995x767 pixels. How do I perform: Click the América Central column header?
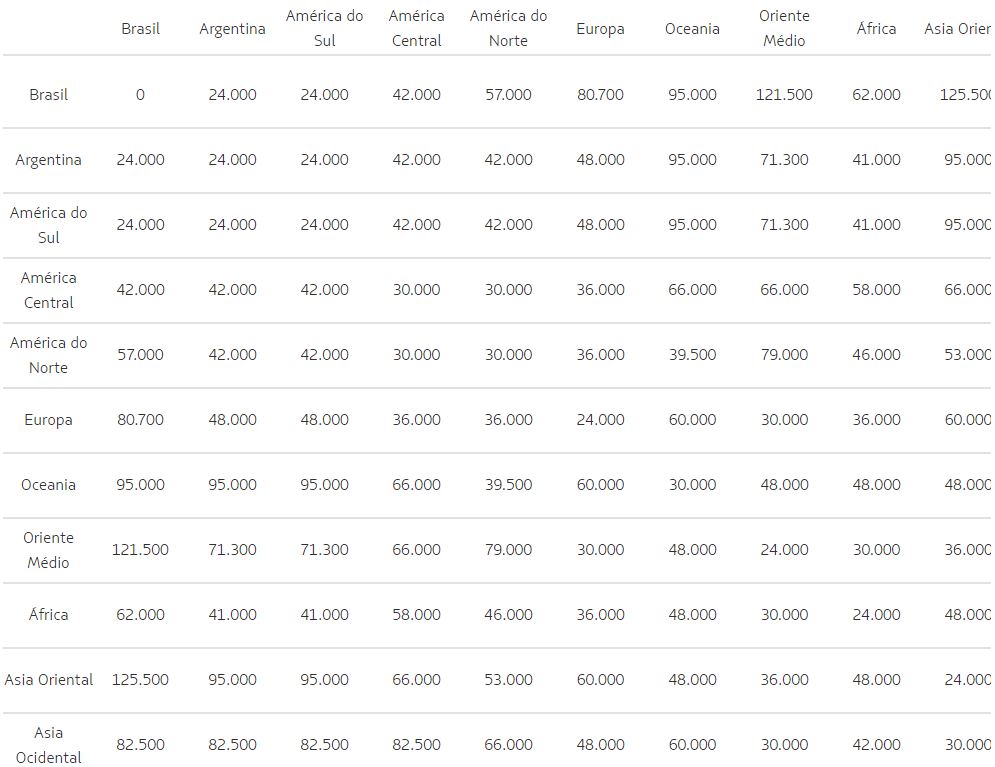(416, 28)
